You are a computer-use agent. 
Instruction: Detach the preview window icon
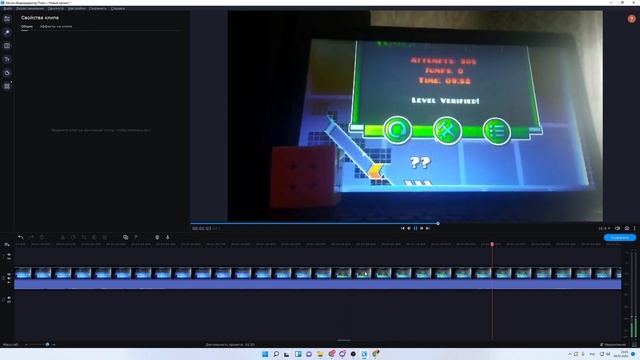click(618, 229)
